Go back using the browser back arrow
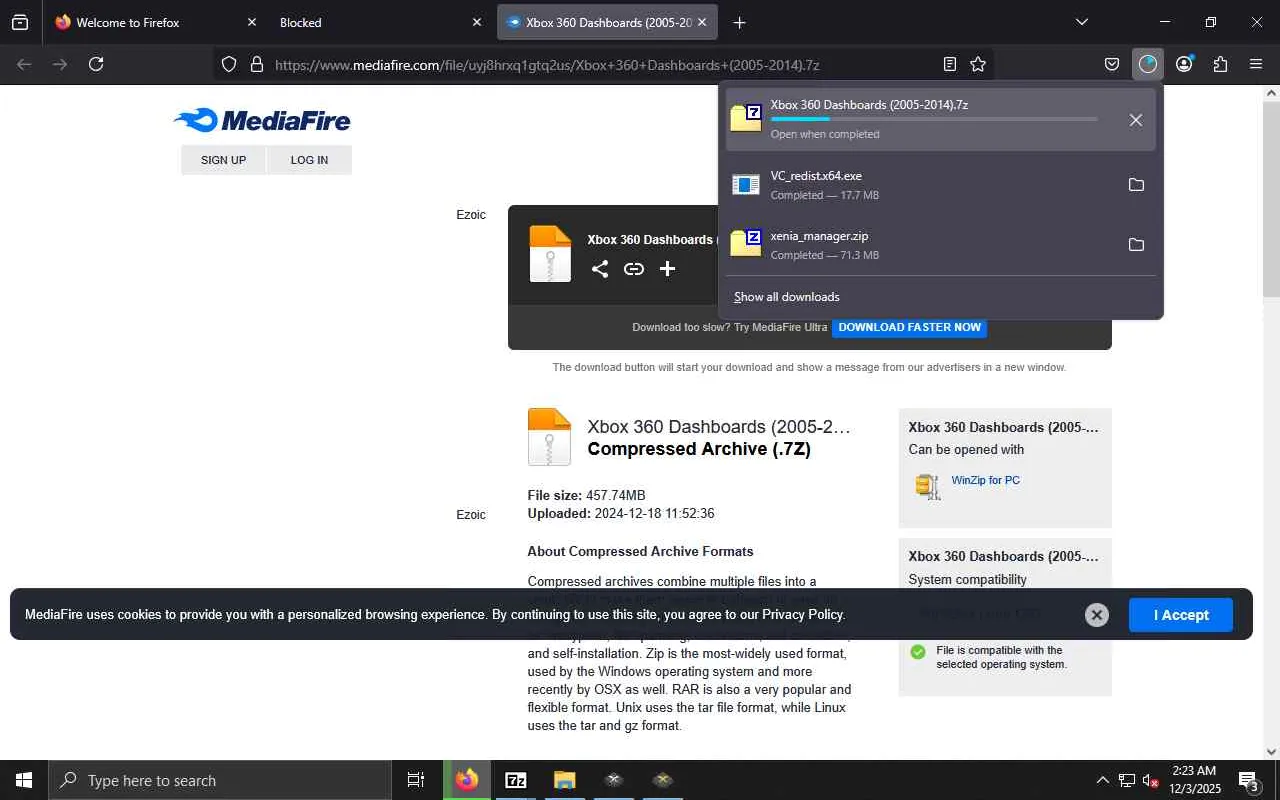 point(24,64)
